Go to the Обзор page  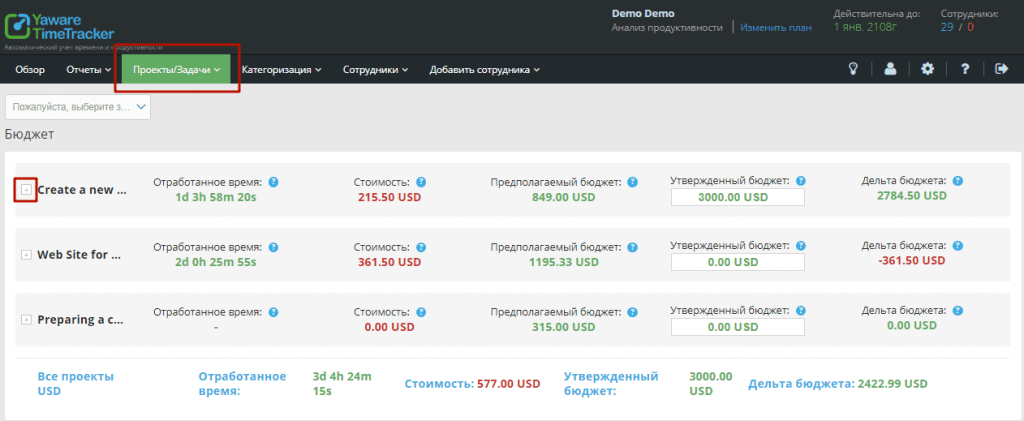30,70
